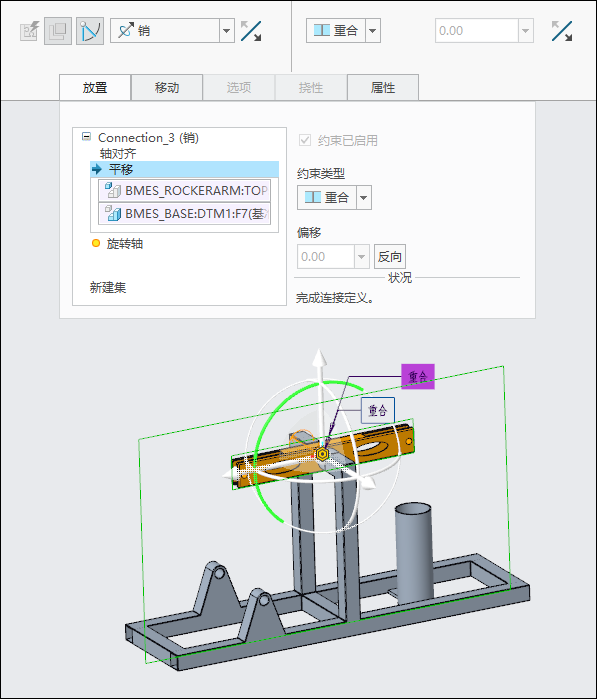
Task: Open the 属性 tab
Action: pyautogui.click(x=383, y=87)
